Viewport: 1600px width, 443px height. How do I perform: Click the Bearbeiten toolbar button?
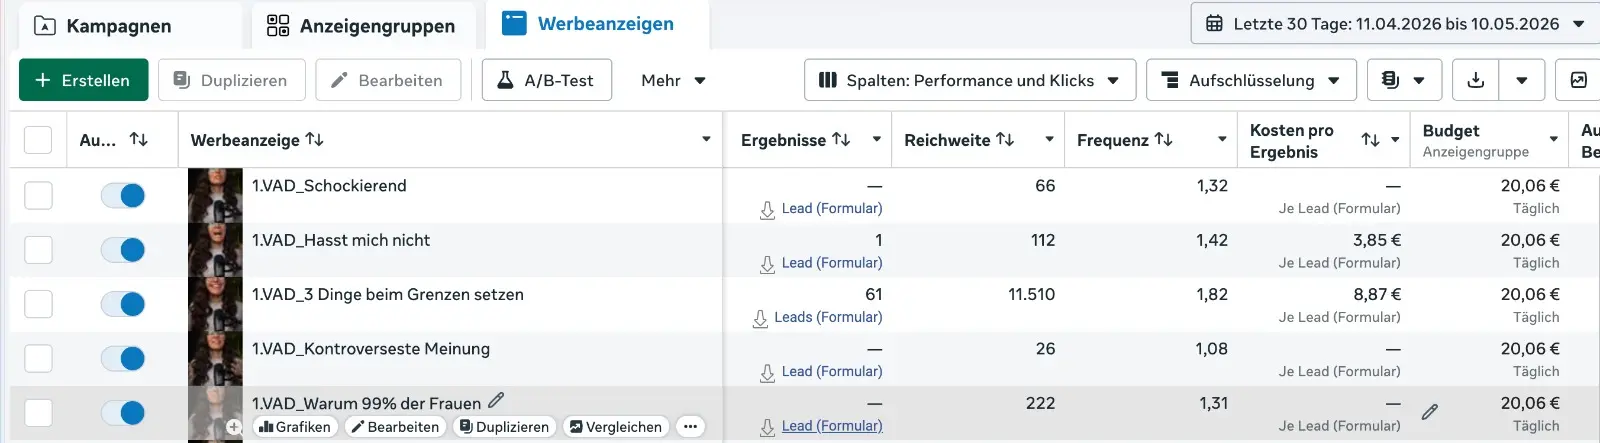coord(388,80)
